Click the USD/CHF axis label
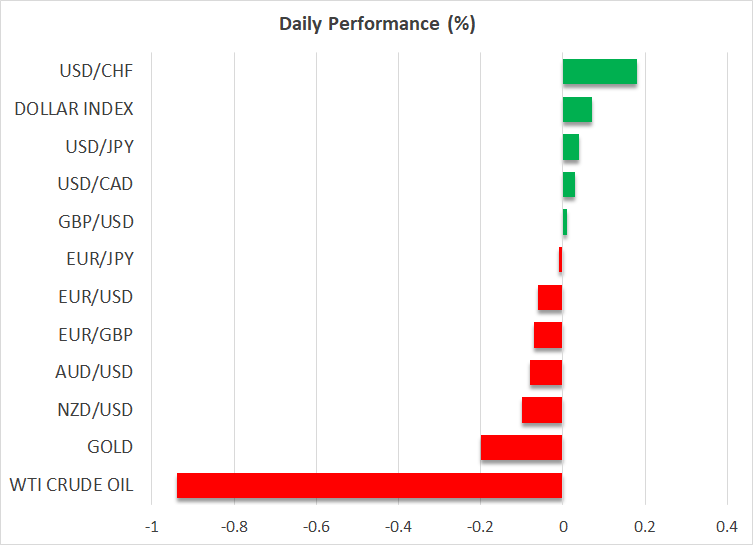This screenshot has height=545, width=753. (x=96, y=71)
